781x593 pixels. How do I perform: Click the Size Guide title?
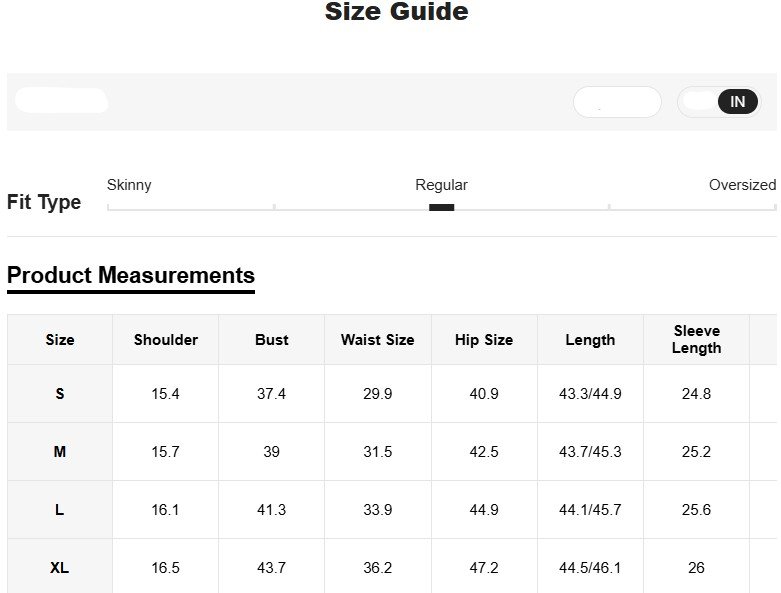pos(396,13)
